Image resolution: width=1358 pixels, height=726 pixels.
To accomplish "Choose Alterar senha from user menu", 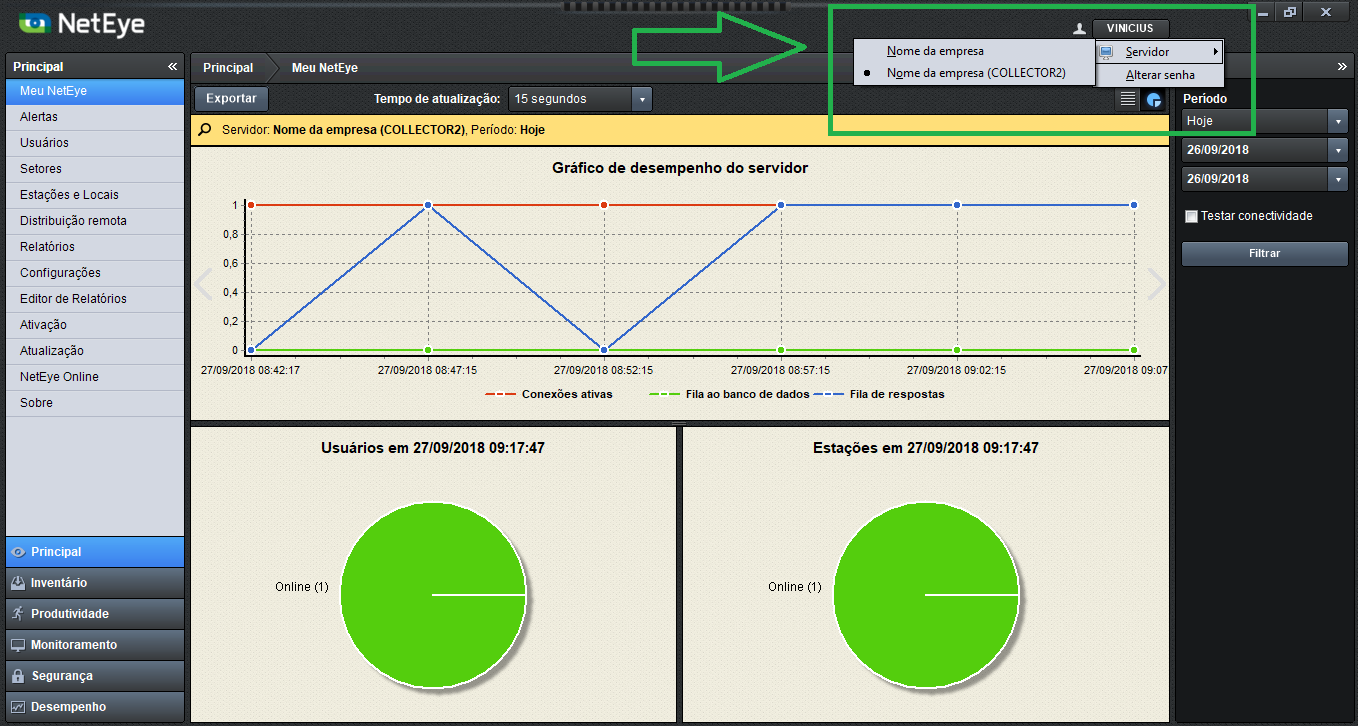I will [1160, 75].
